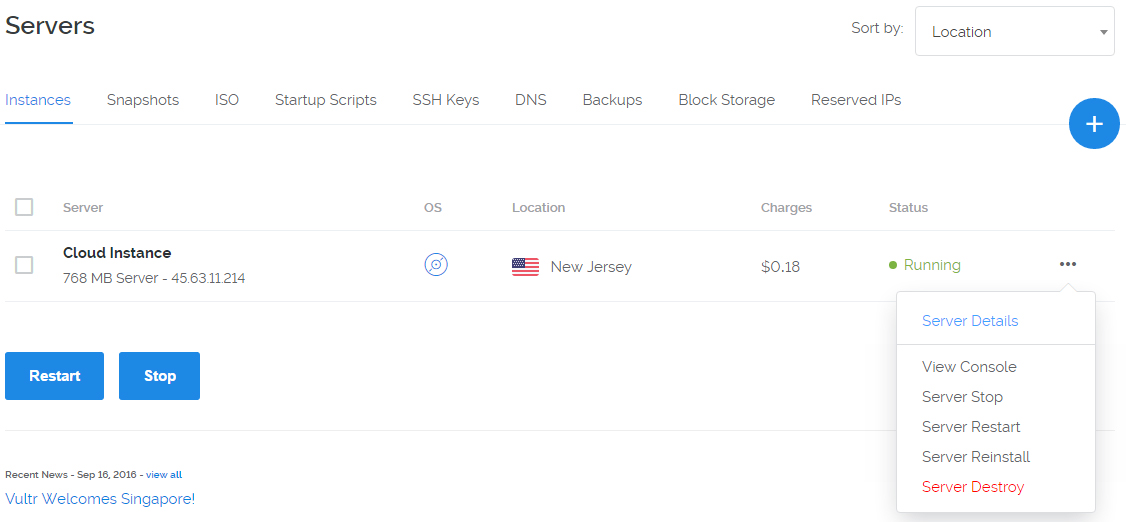This screenshot has width=1126, height=522.
Task: Choose View Console in the menu
Action: click(969, 367)
